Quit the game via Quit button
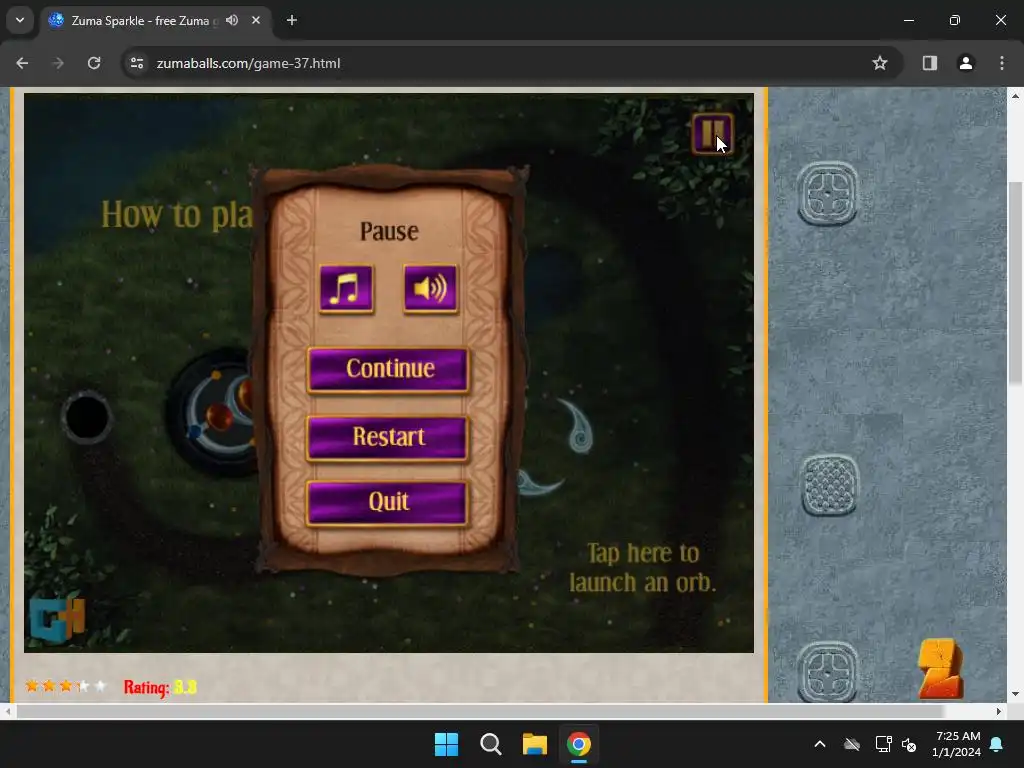 tap(388, 502)
